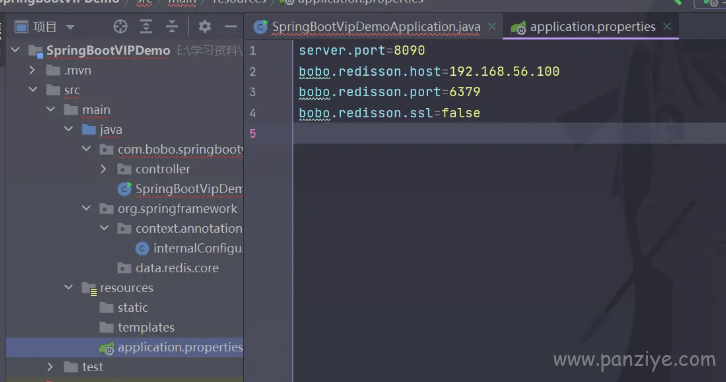
Task: Collapse the src folder
Action: [x=33, y=89]
